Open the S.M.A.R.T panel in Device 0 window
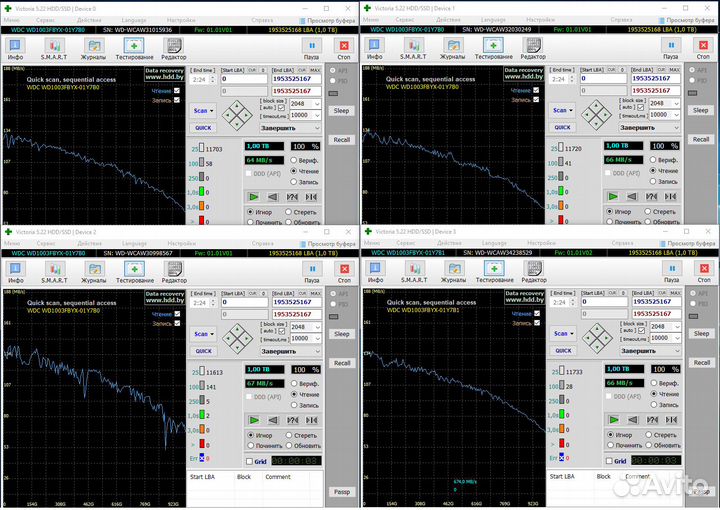The image size is (720, 510). click(x=53, y=47)
